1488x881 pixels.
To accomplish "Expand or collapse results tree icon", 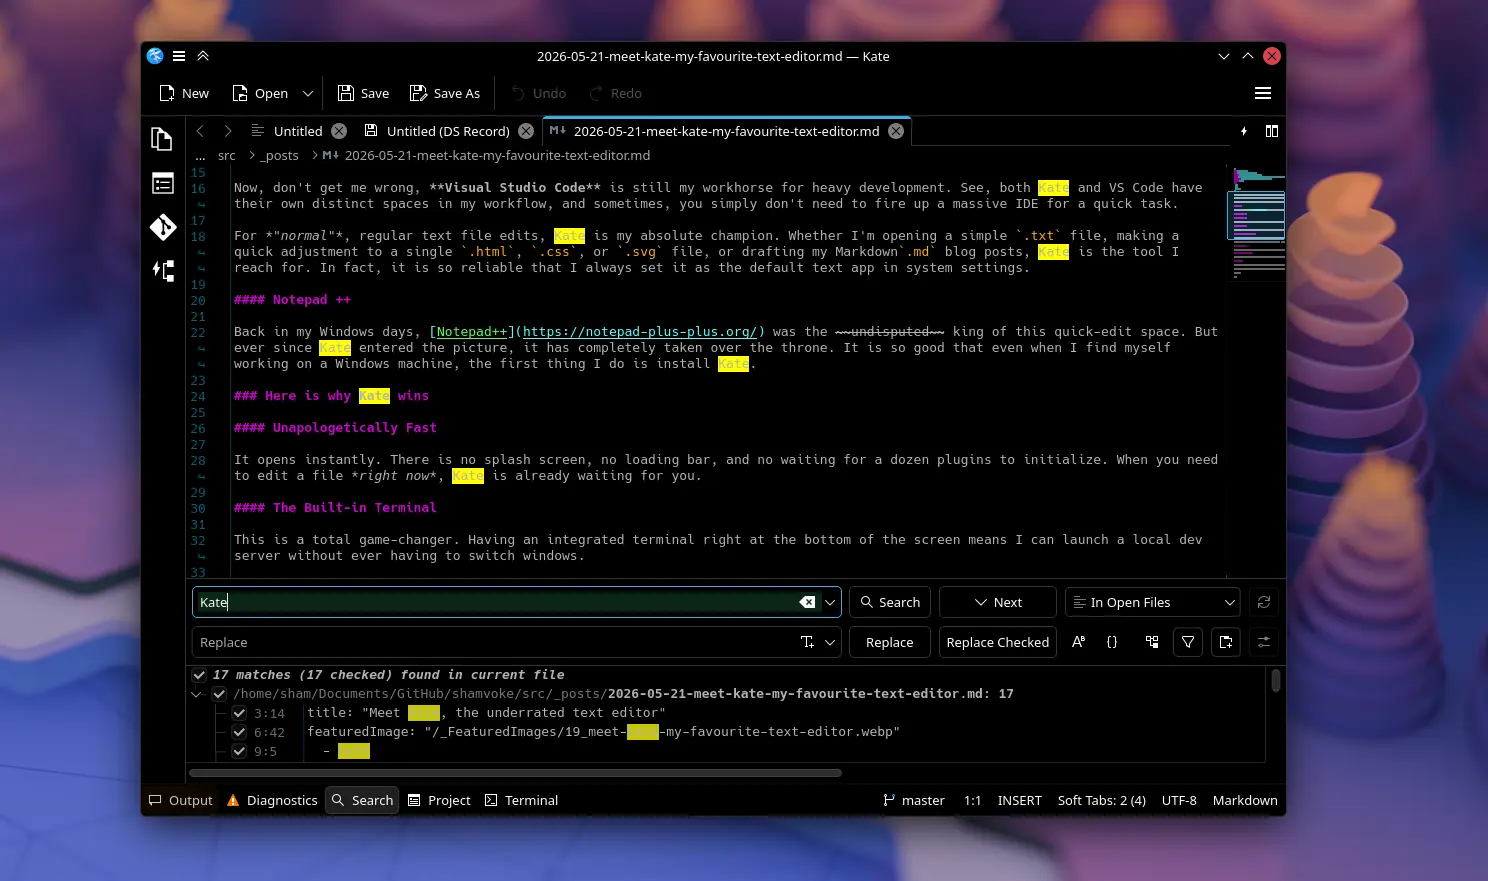I will click(x=1152, y=642).
